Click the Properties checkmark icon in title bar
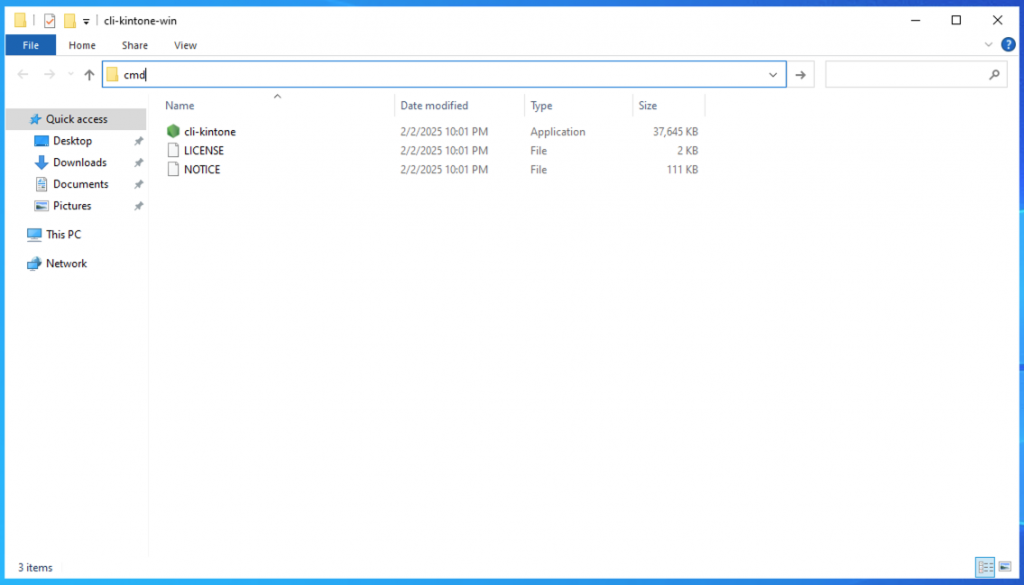 [50, 21]
